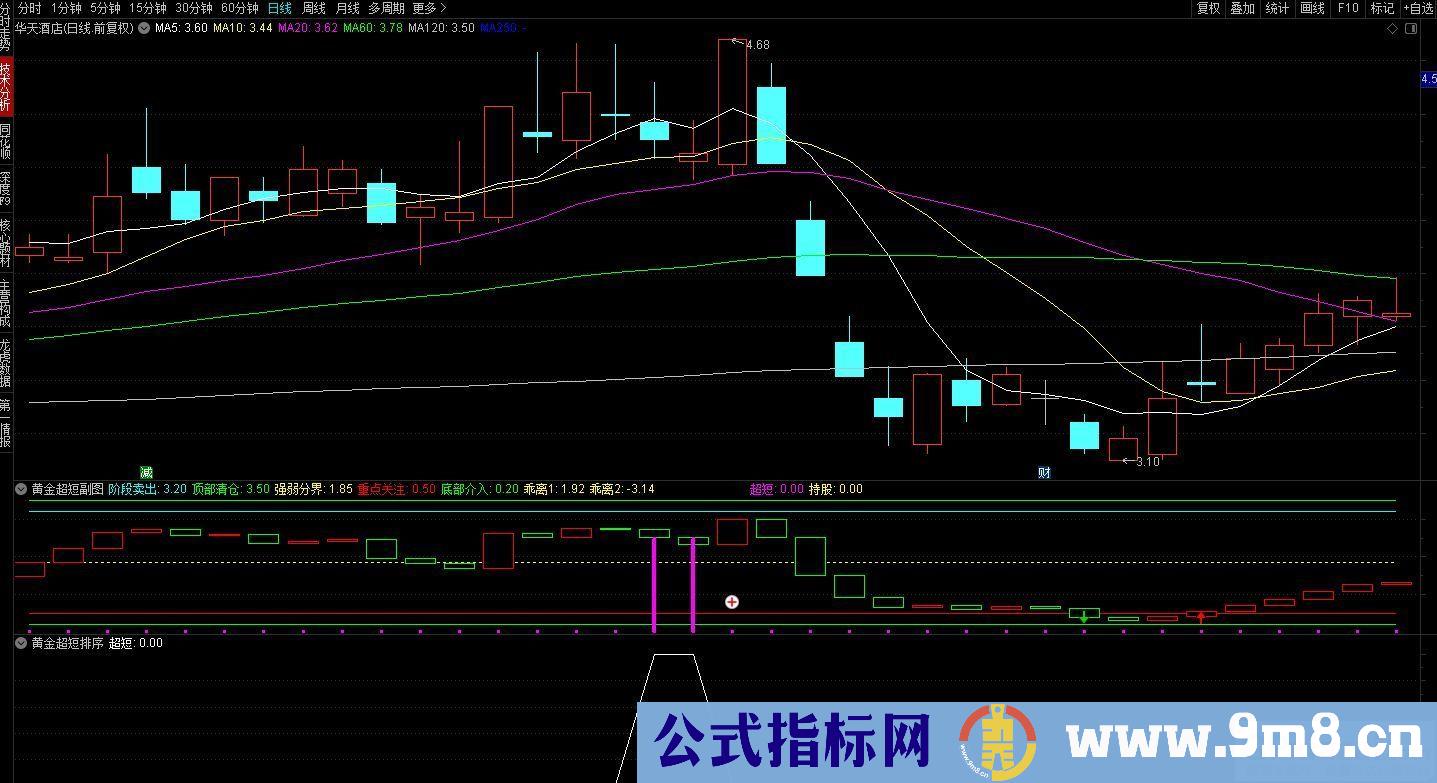Click the 重点关注: 0.50 value

(397, 489)
